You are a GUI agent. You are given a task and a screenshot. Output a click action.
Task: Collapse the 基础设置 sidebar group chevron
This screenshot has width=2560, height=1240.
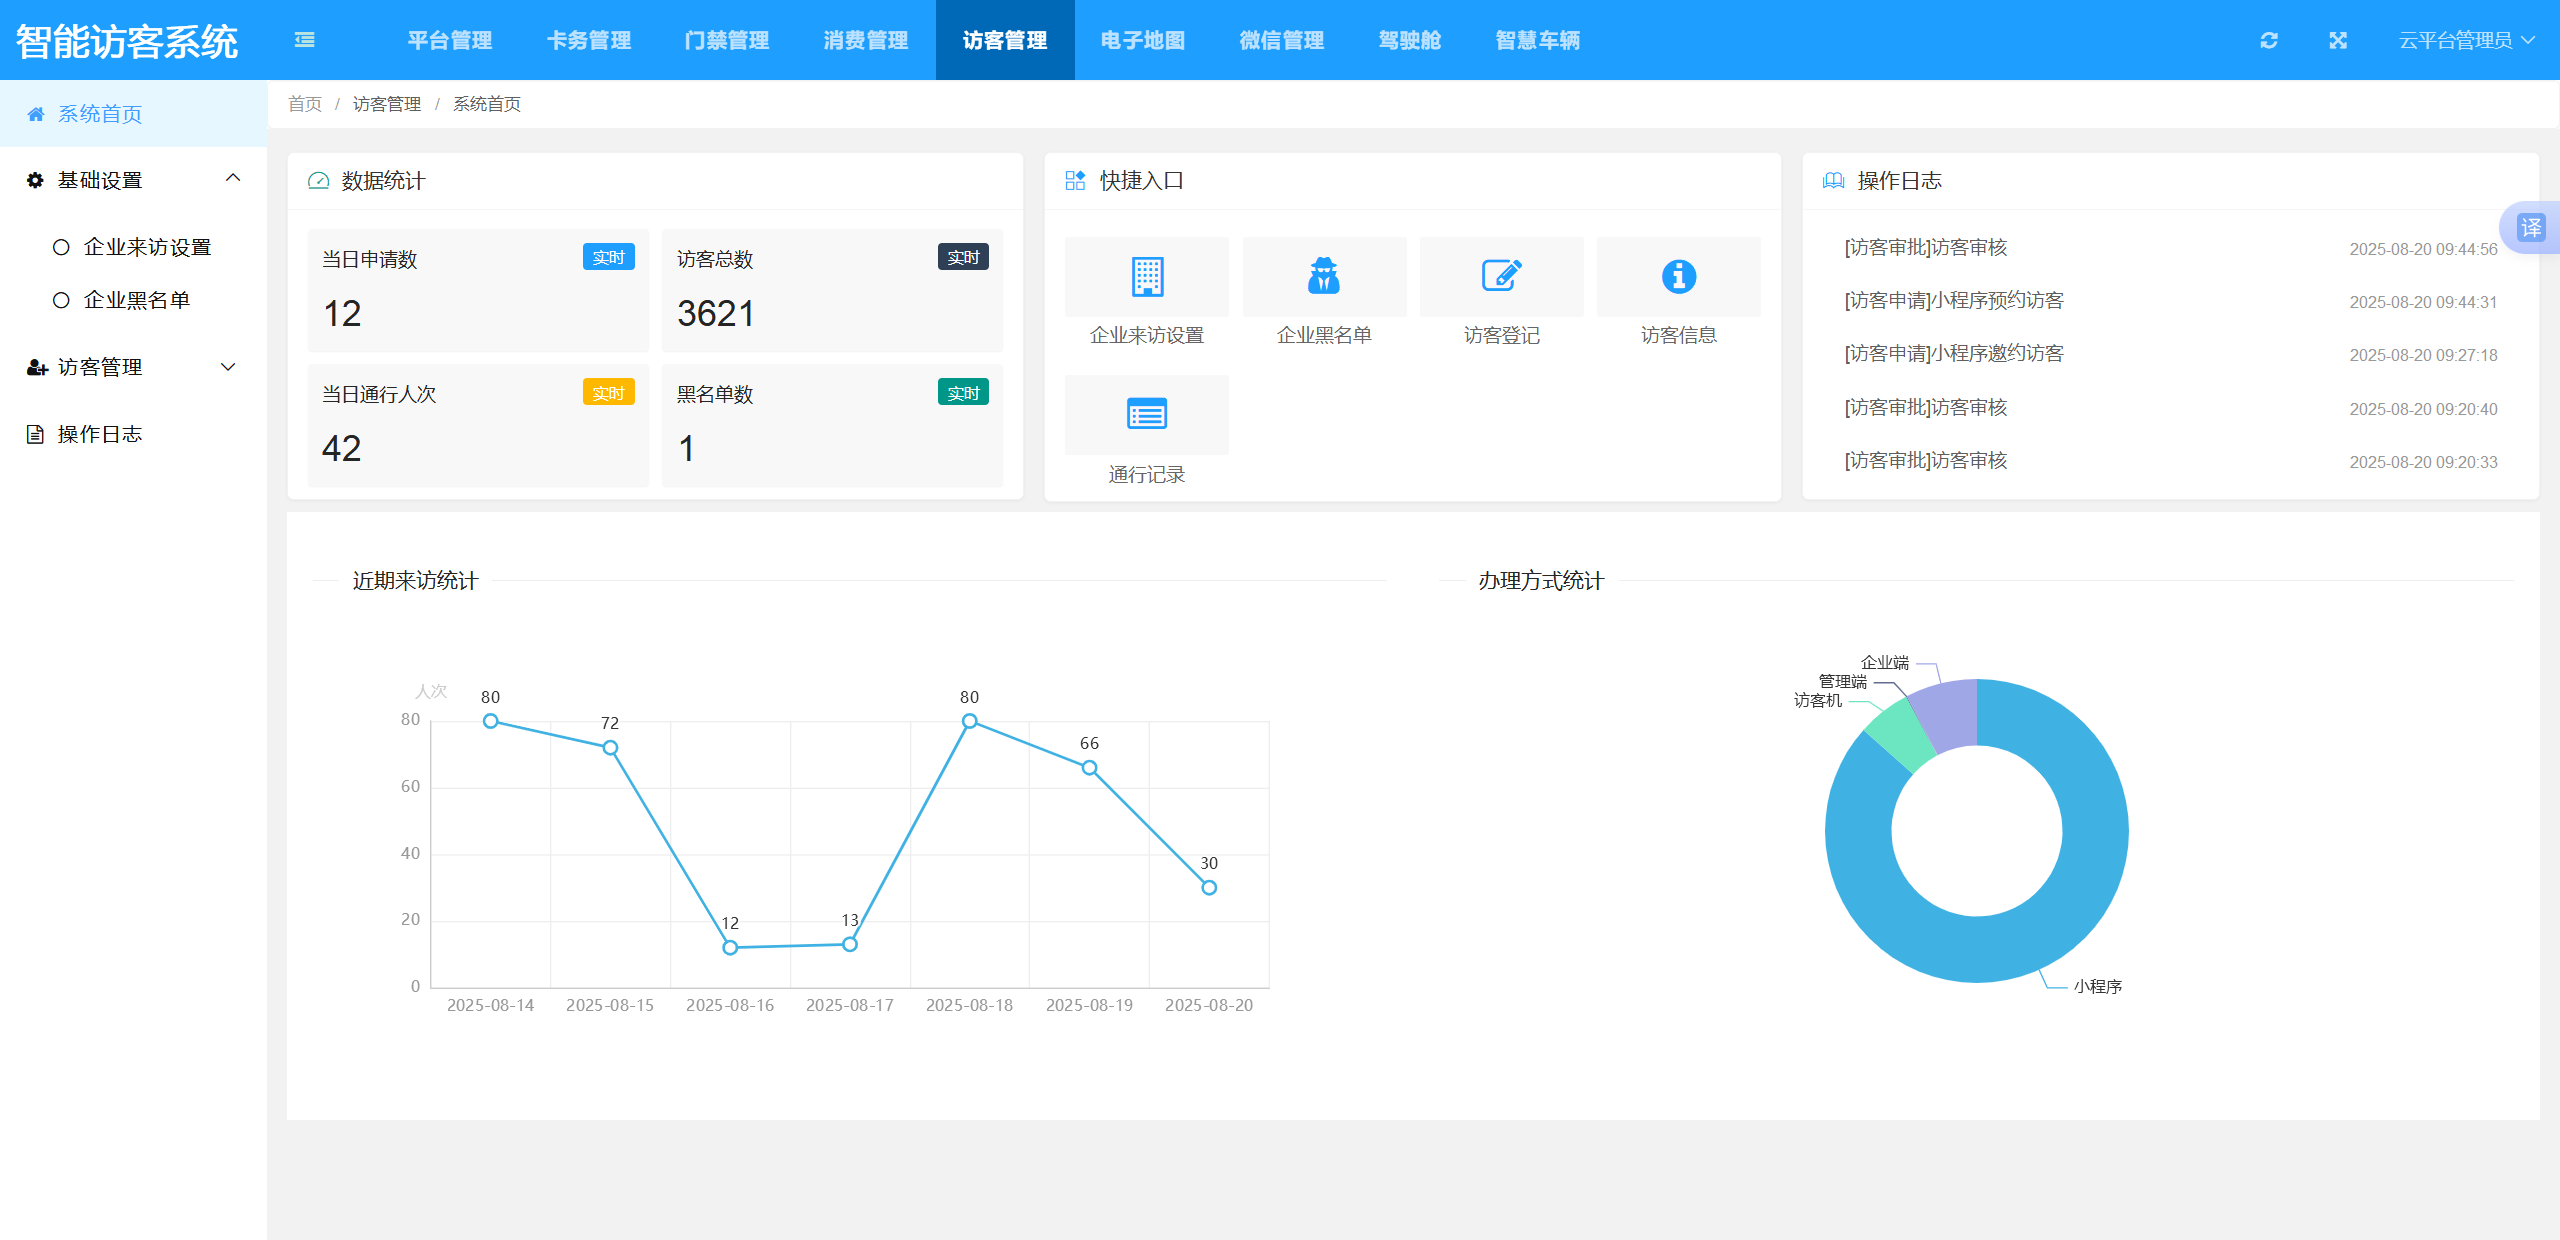(233, 178)
